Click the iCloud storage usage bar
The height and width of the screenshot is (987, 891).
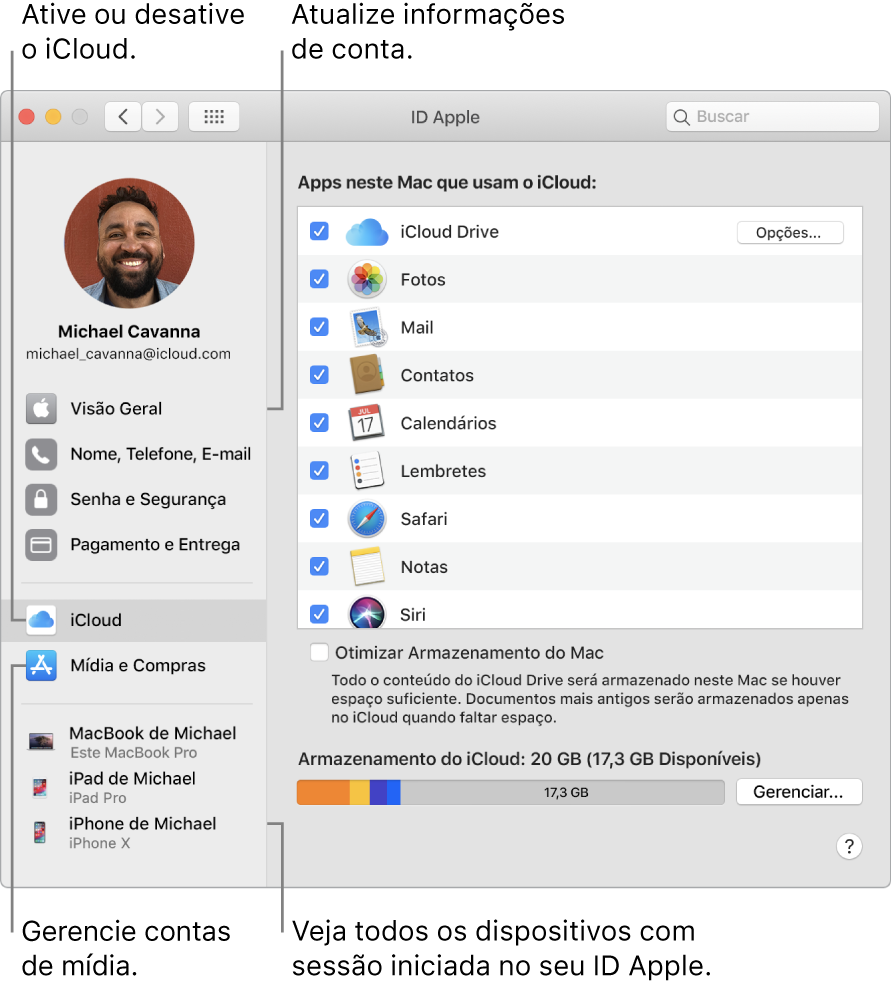[x=510, y=792]
